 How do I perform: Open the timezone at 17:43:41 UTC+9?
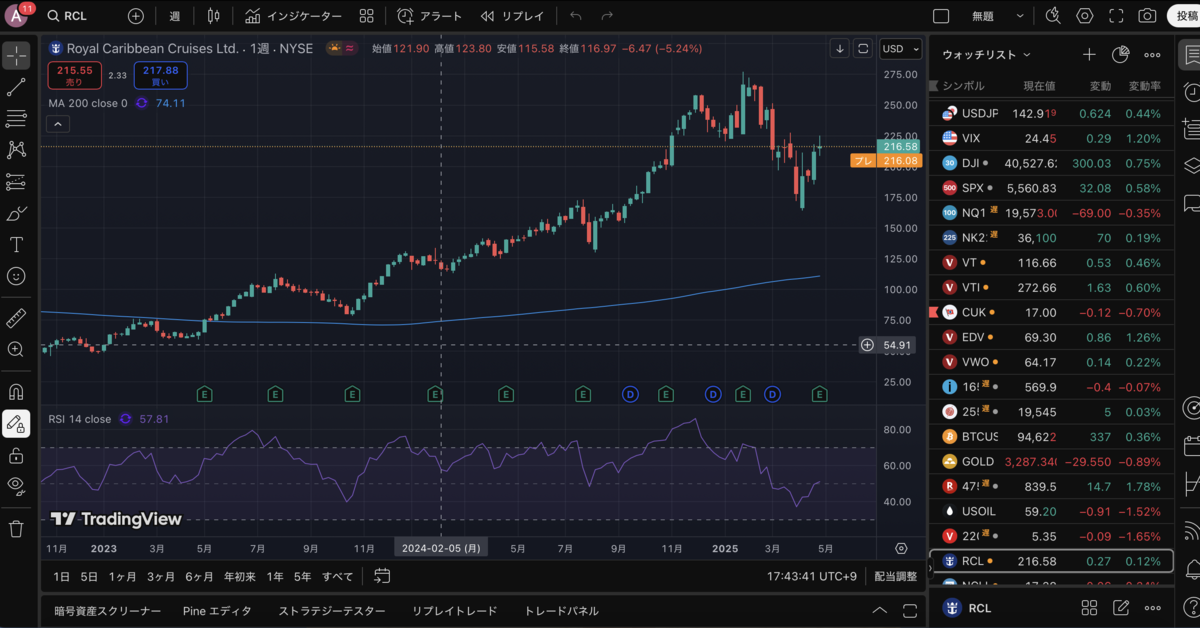(813, 577)
